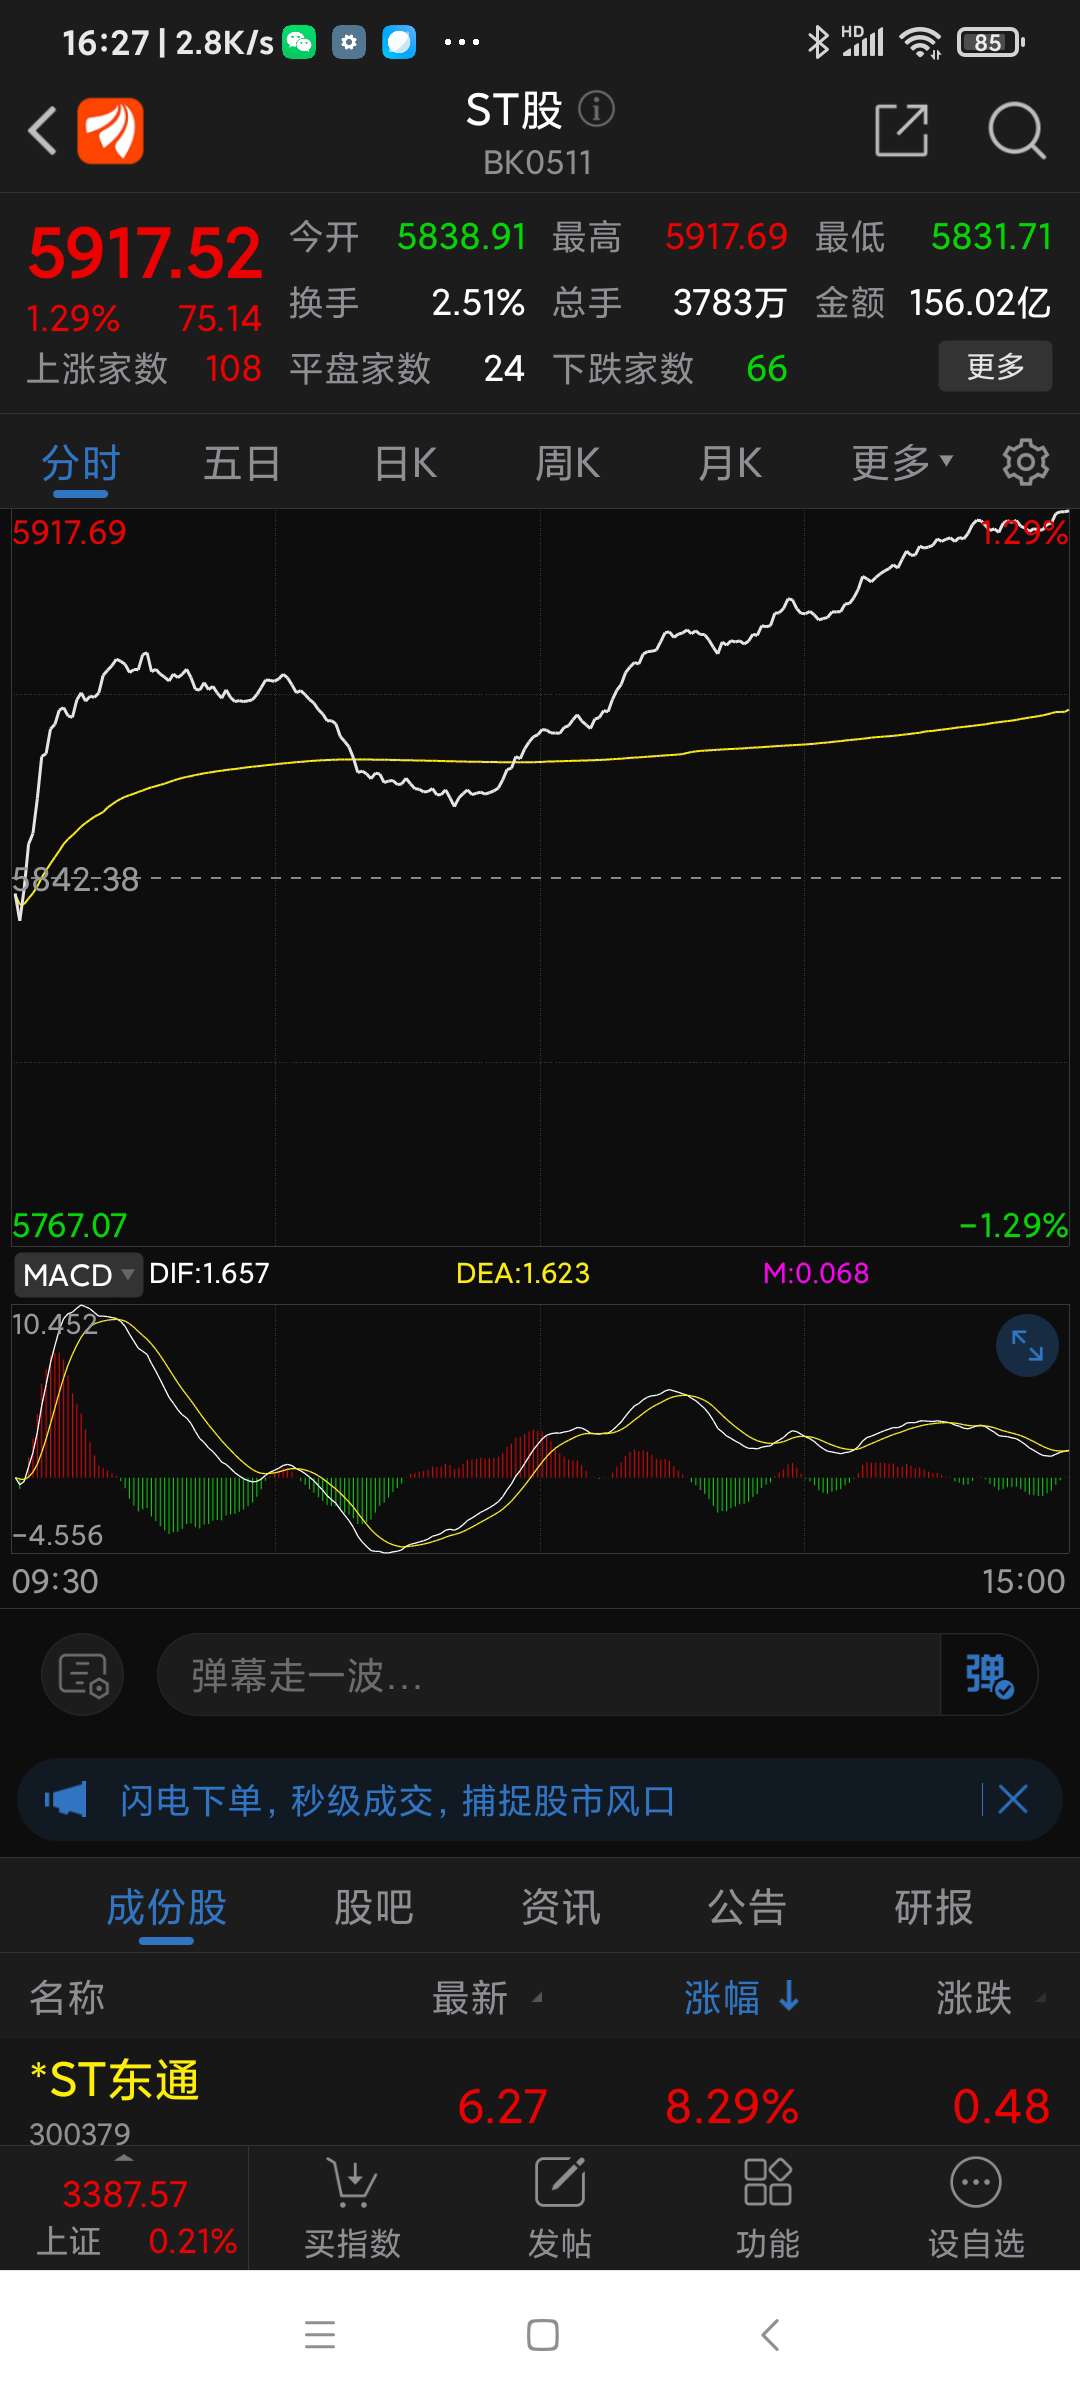Open the 研报 tab
1080x2400 pixels.
click(x=934, y=1907)
